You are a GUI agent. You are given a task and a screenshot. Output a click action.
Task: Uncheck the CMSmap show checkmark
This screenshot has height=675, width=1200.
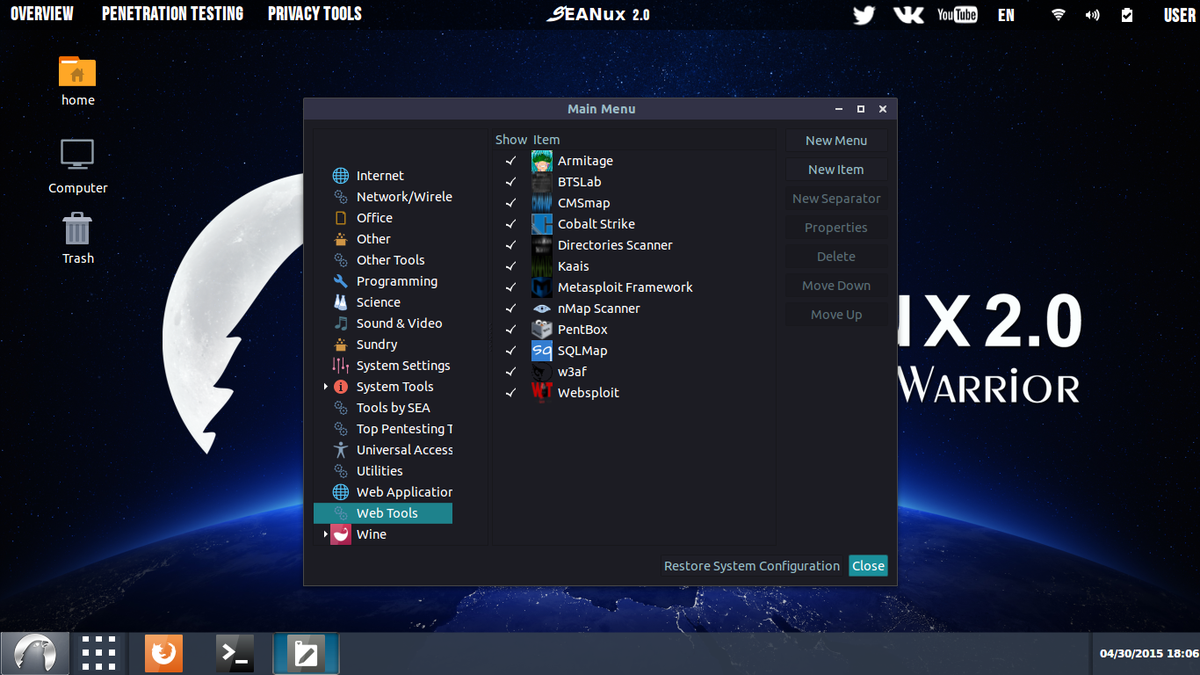(x=511, y=203)
